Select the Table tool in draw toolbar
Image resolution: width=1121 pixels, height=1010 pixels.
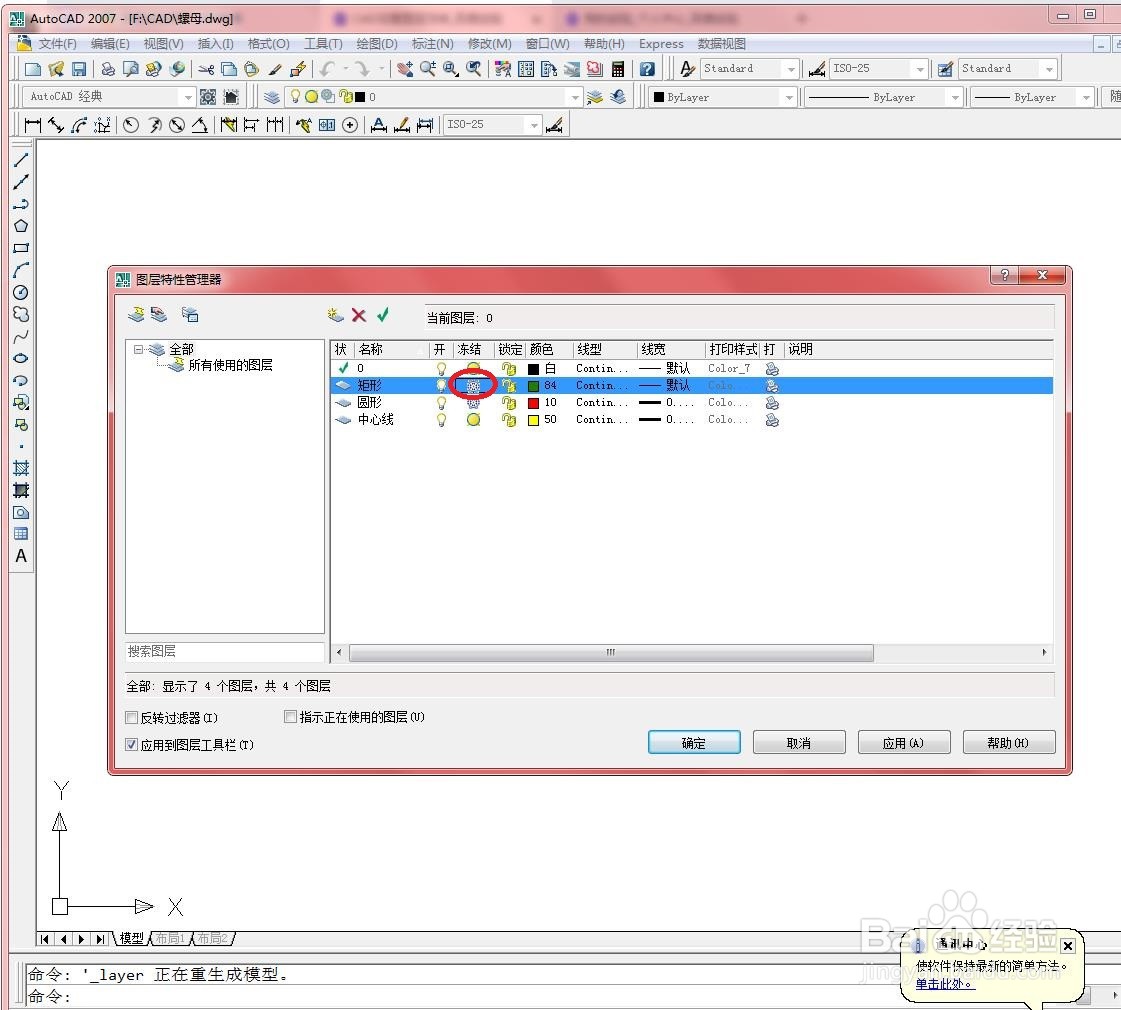click(21, 534)
